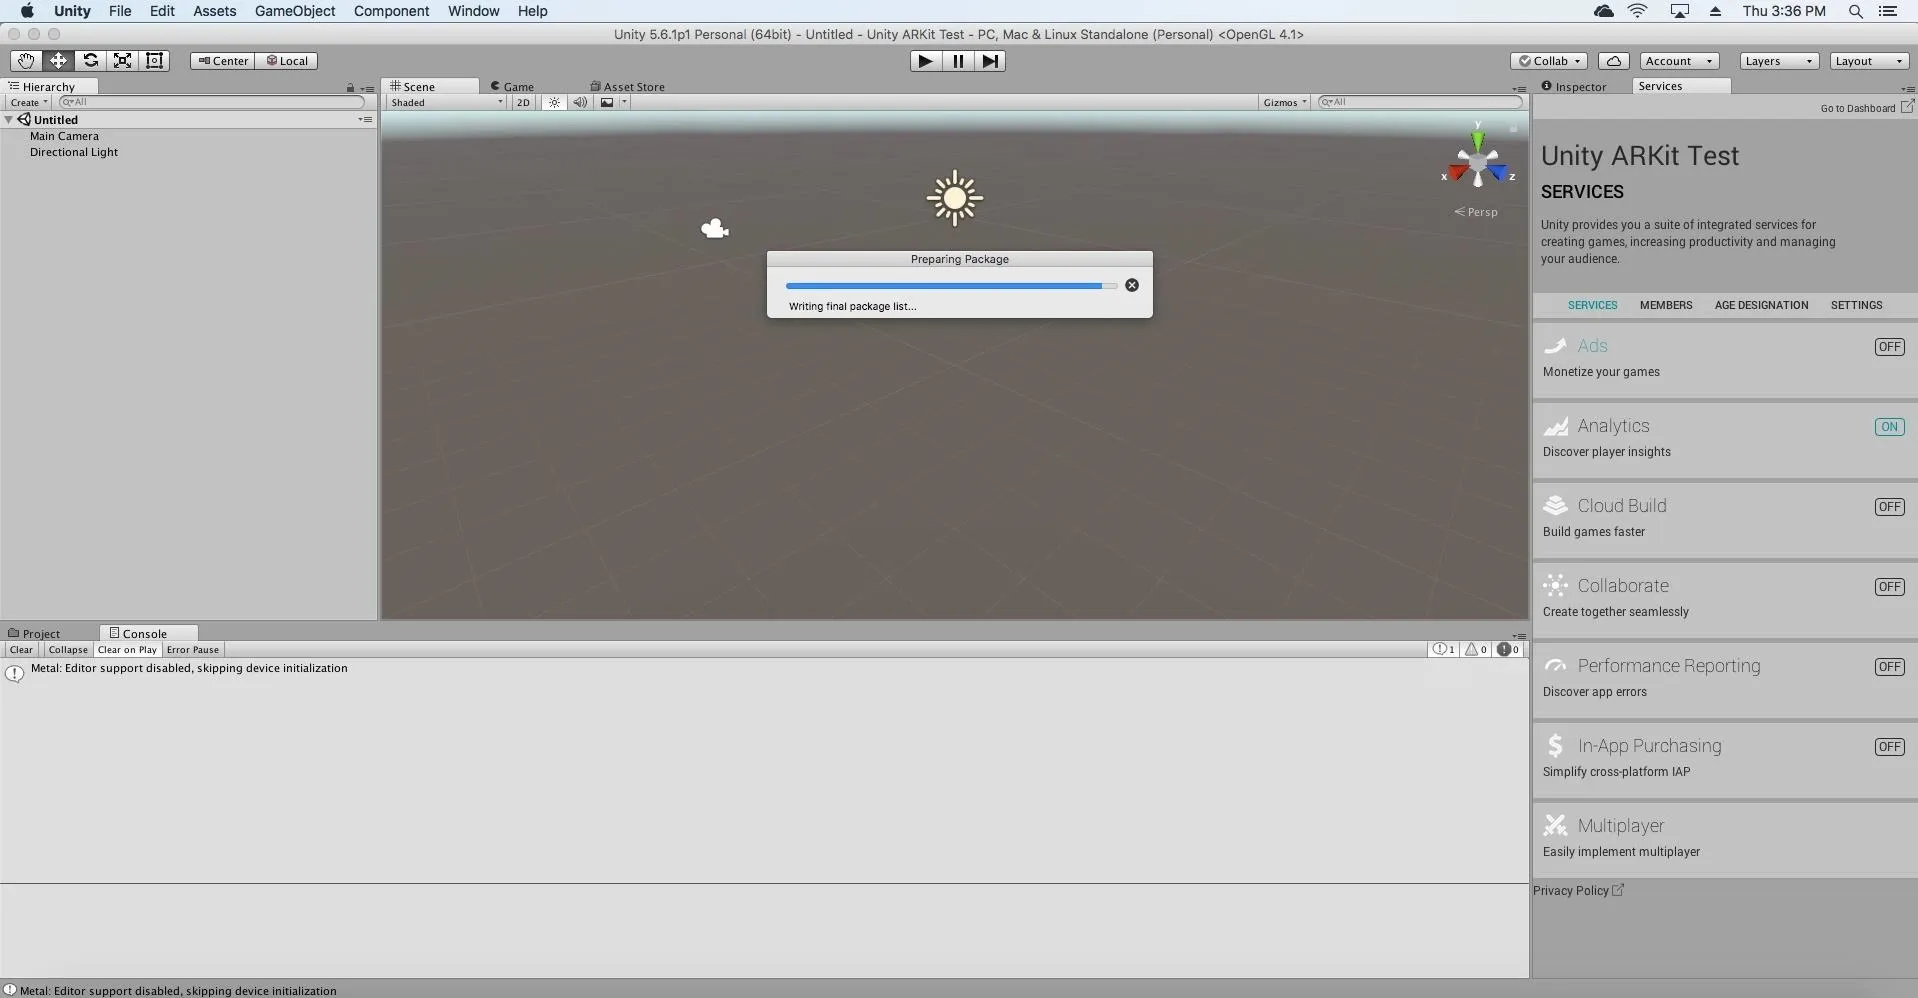This screenshot has height=998, width=1918.
Task: Switch to the Project tab
Action: [35, 634]
